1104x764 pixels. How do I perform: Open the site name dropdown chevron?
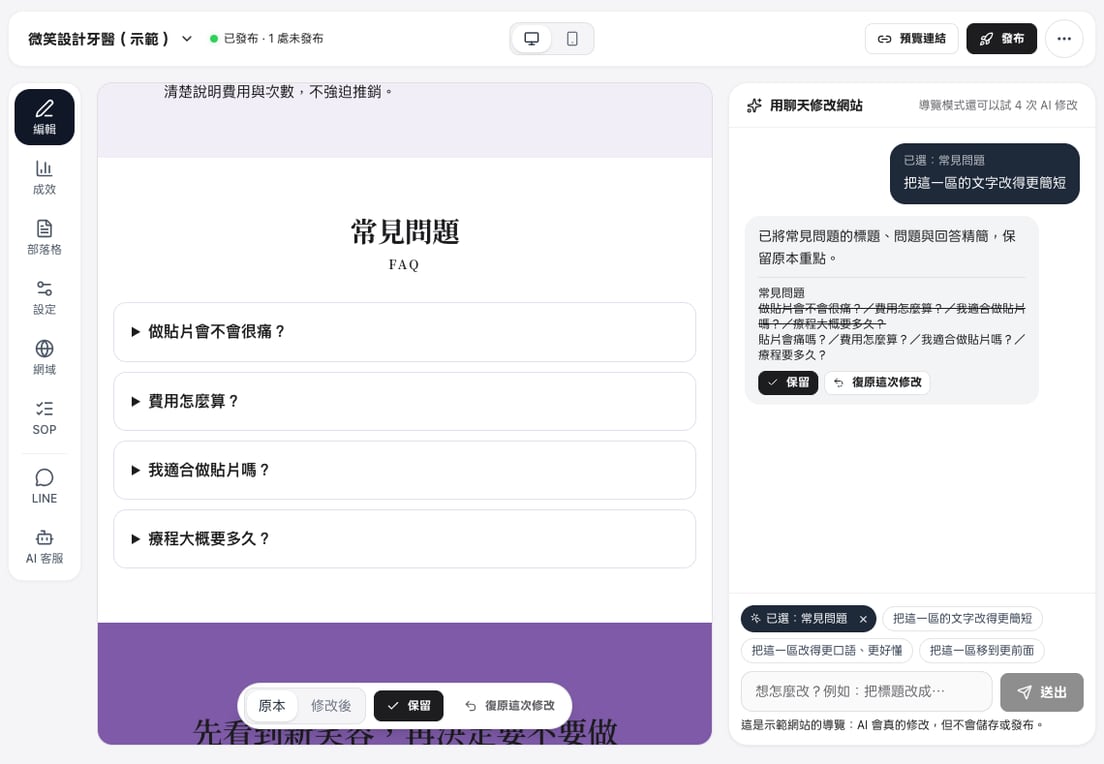point(187,39)
